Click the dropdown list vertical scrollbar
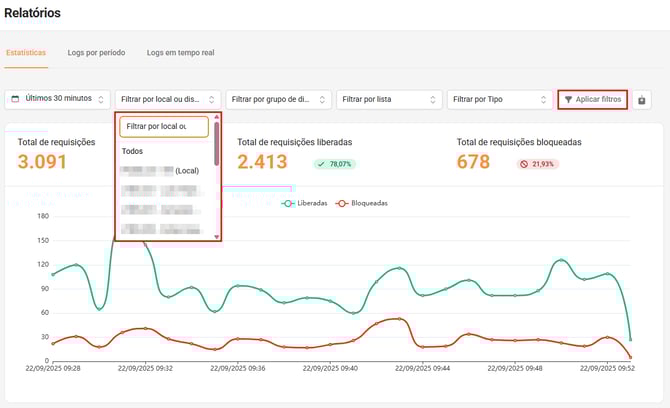The height and width of the screenshot is (408, 670). coord(217,145)
